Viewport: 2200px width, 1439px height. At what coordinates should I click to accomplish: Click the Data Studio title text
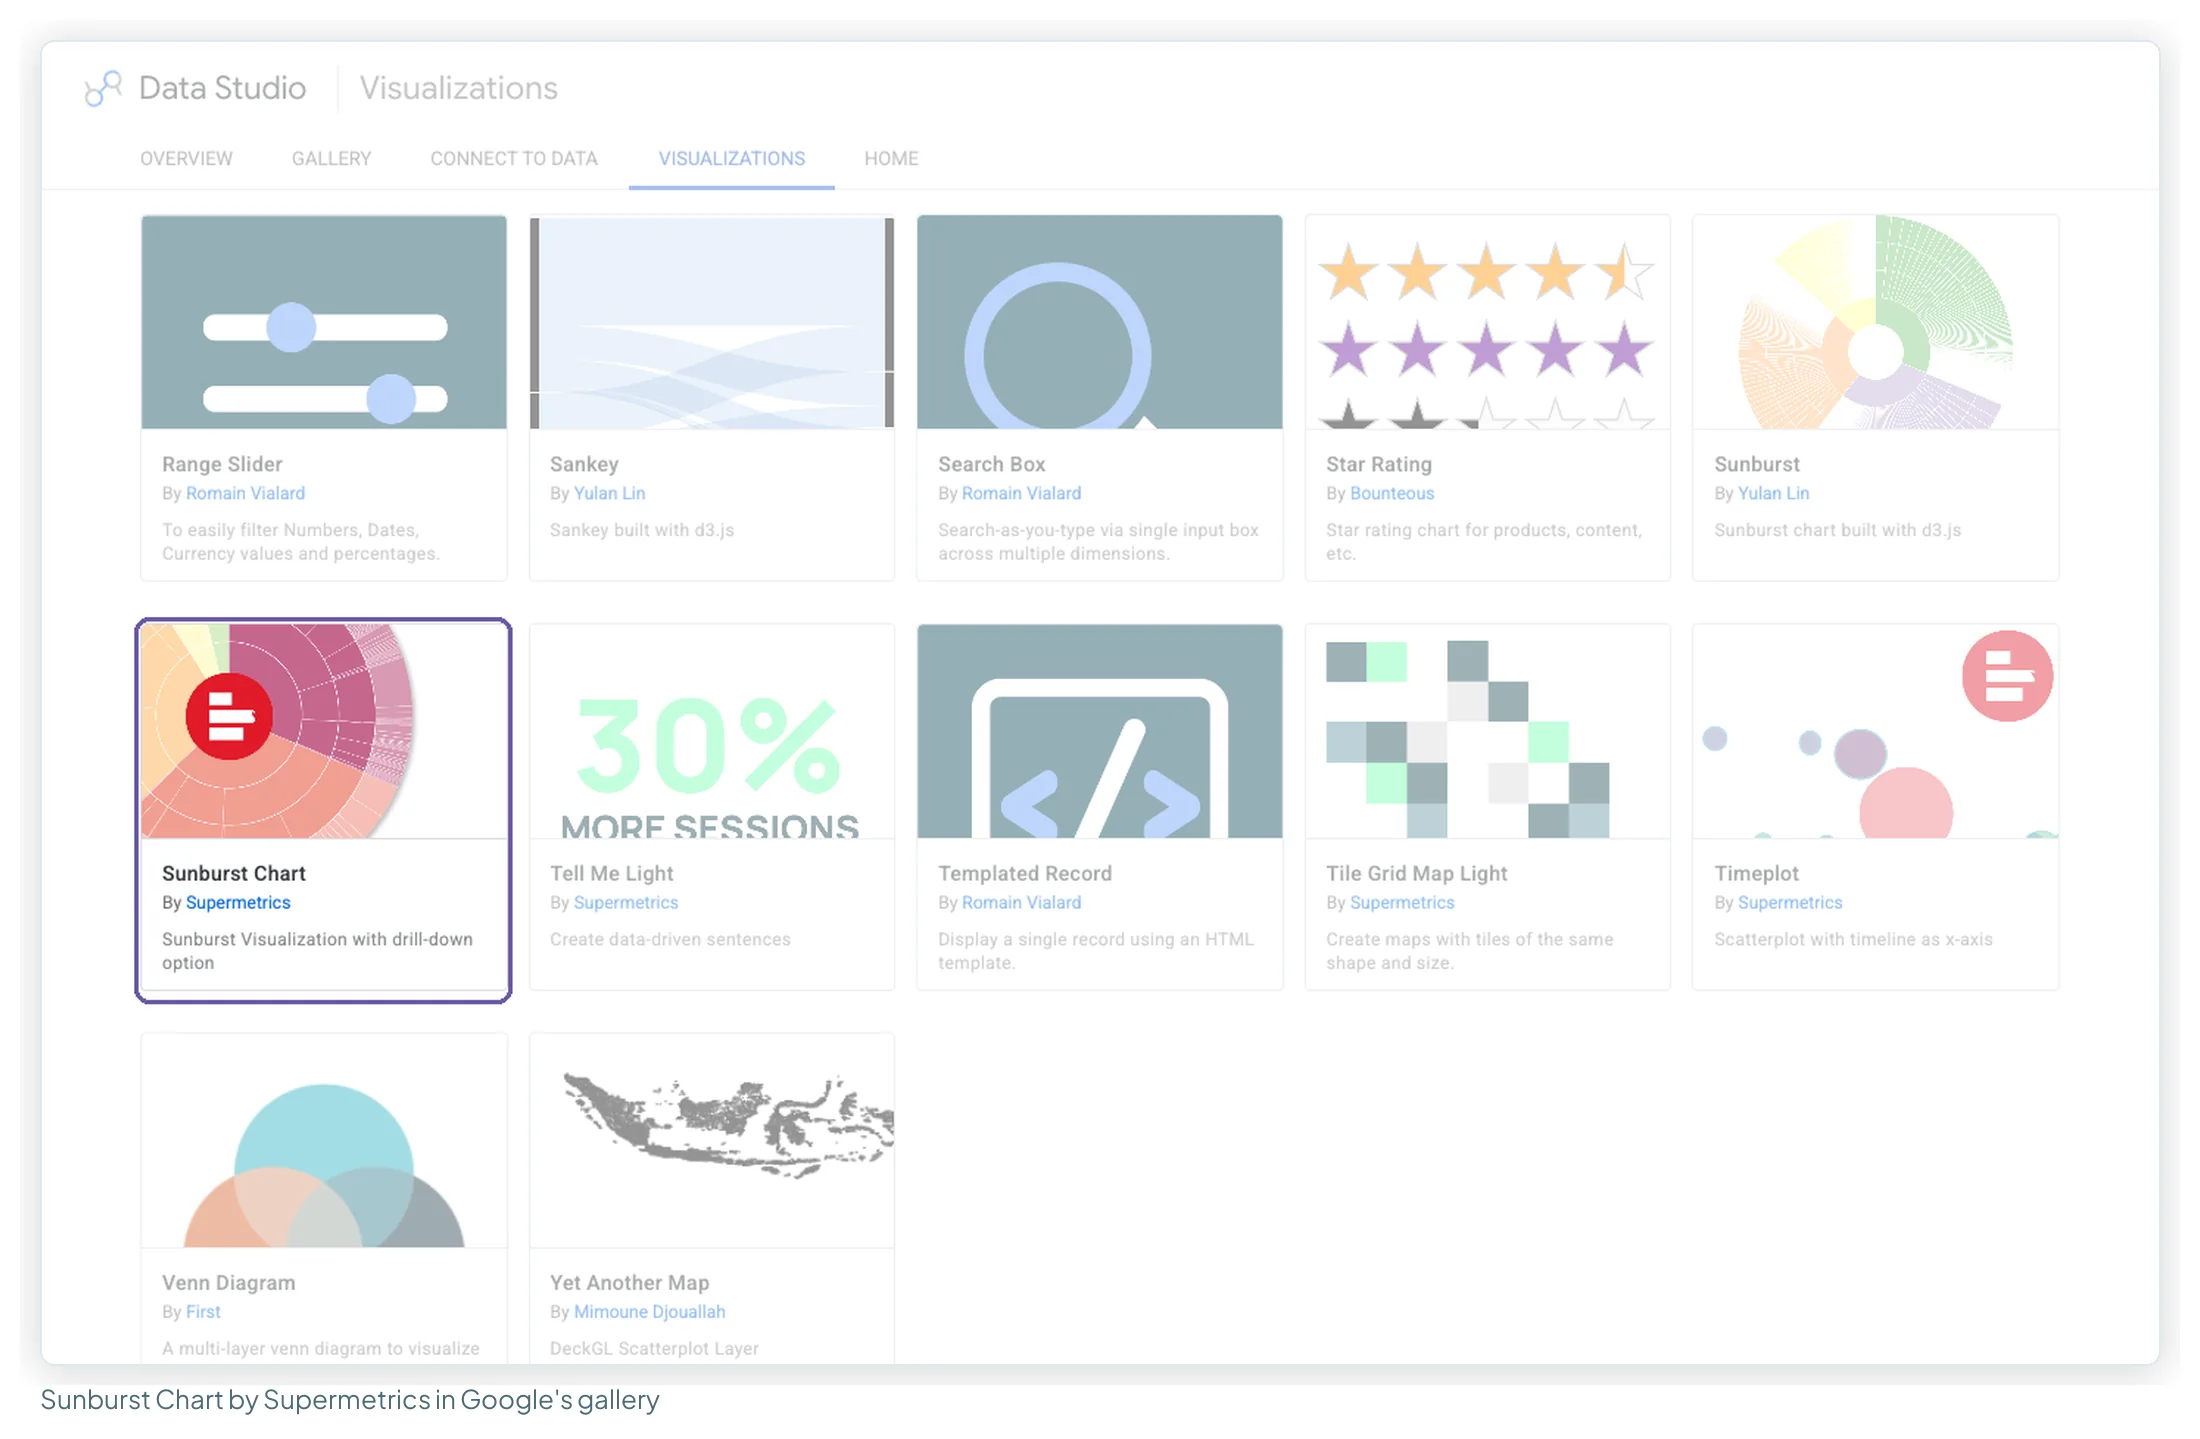pos(222,88)
